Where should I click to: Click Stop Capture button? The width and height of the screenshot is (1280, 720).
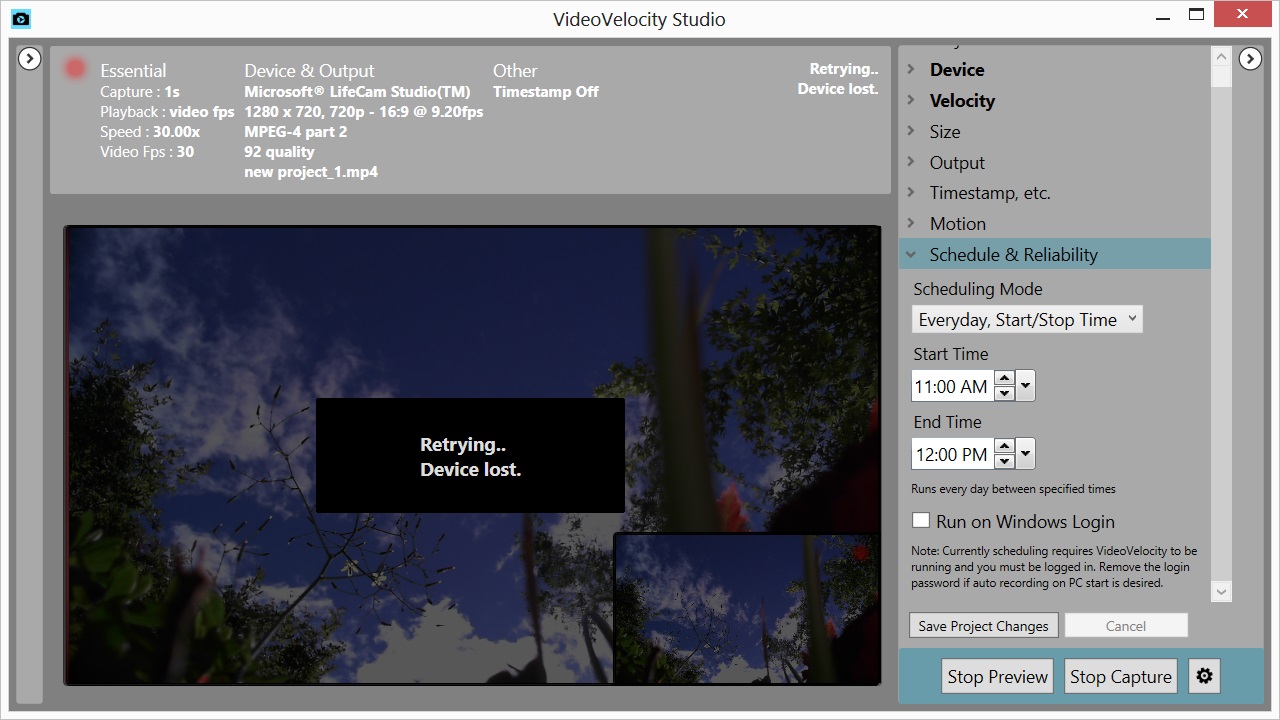[1121, 676]
